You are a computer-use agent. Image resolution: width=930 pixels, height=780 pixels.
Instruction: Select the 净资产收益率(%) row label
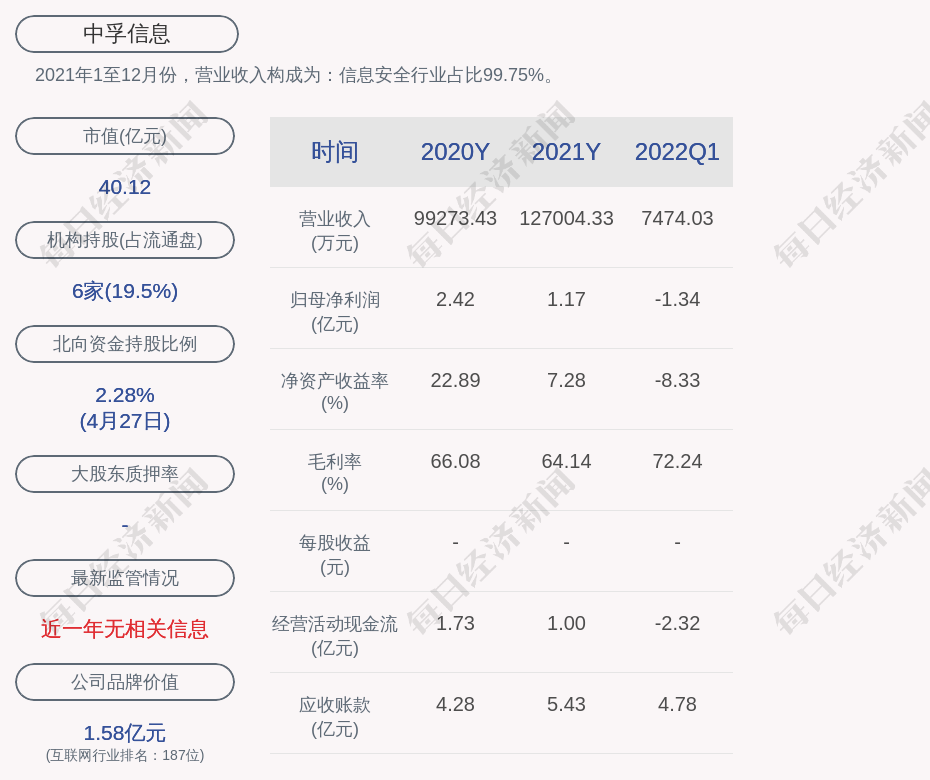click(335, 392)
